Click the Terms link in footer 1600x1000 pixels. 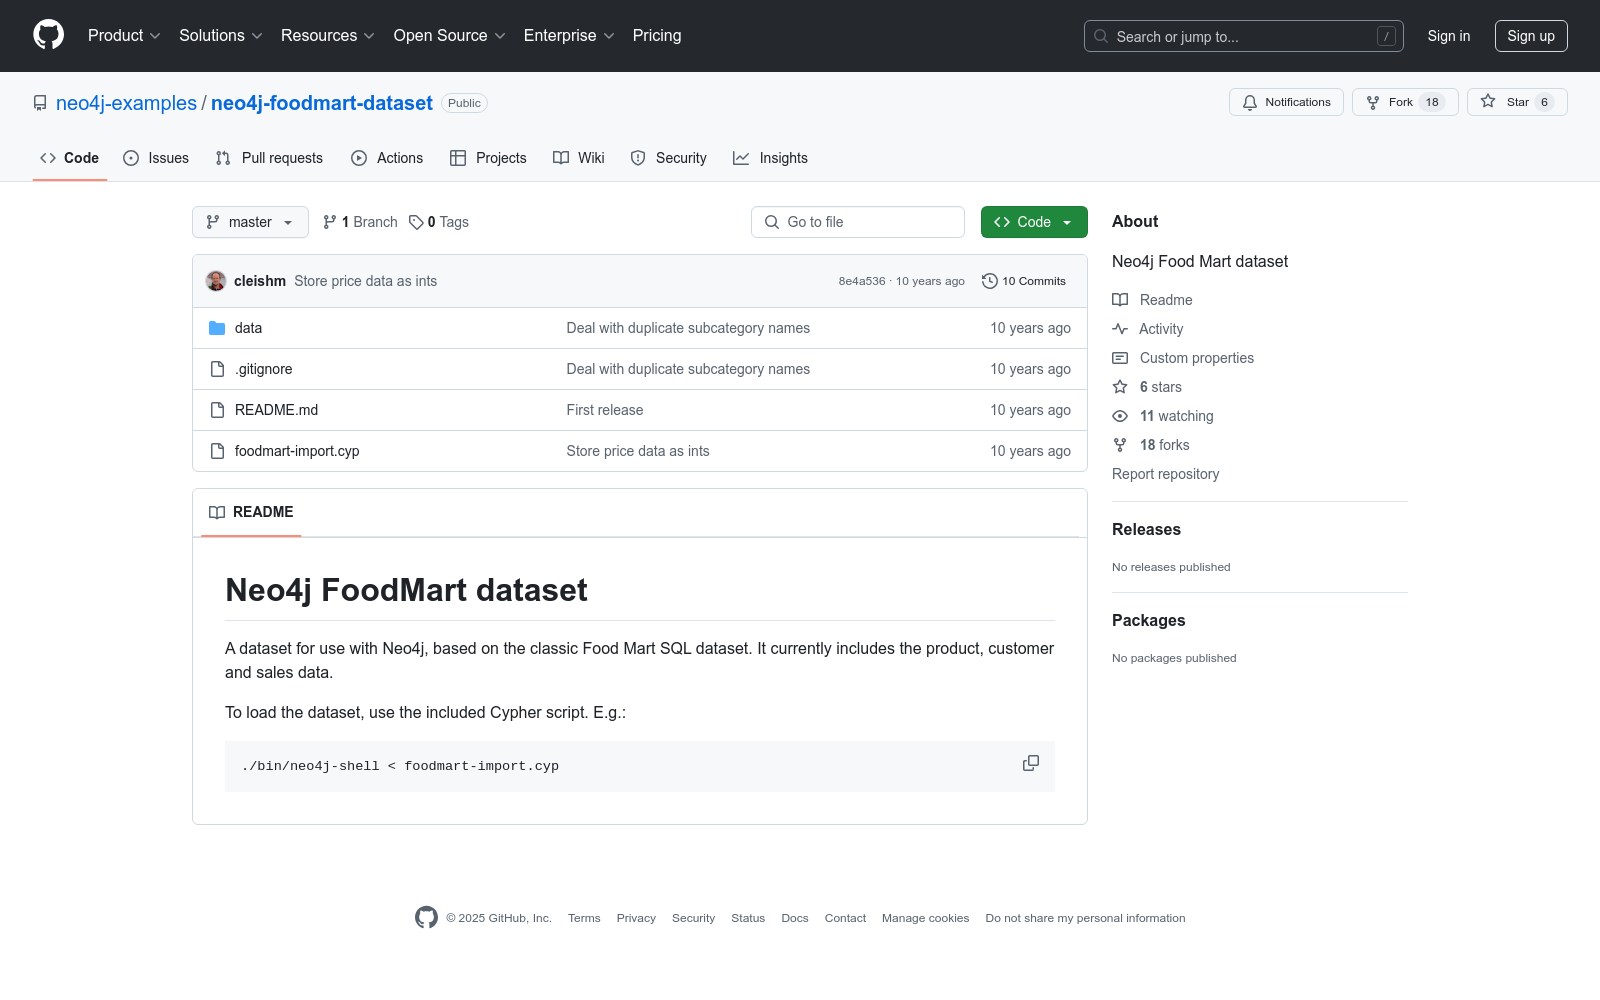584,918
